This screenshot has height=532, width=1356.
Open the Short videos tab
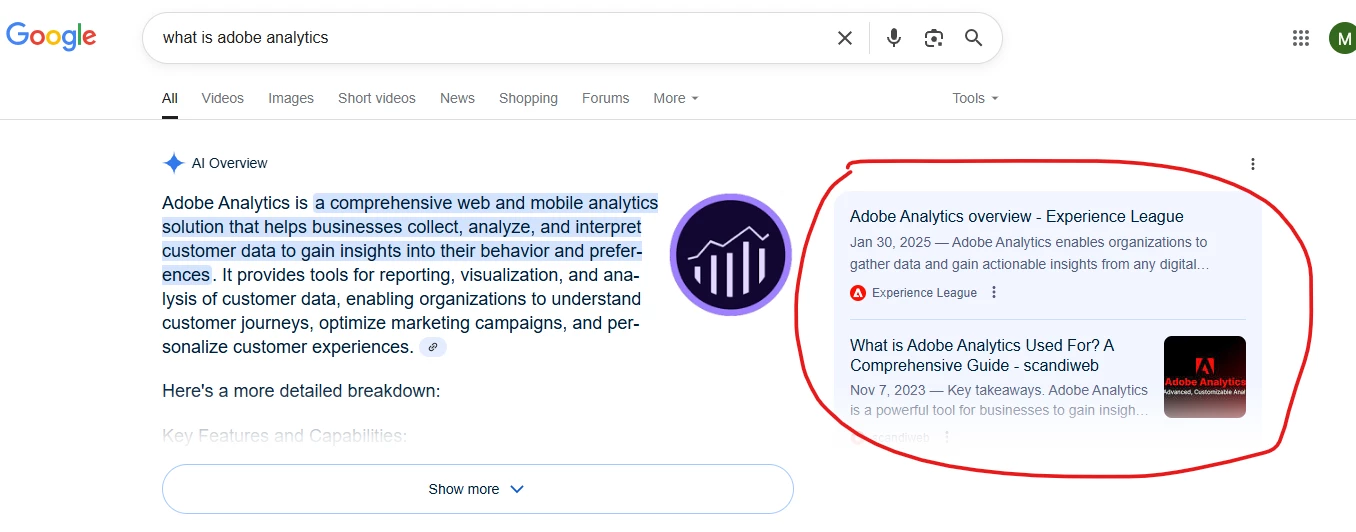tap(377, 98)
